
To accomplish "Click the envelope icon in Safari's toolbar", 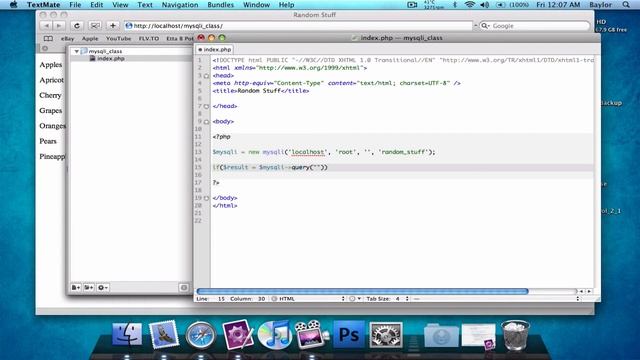I will (95, 26).
